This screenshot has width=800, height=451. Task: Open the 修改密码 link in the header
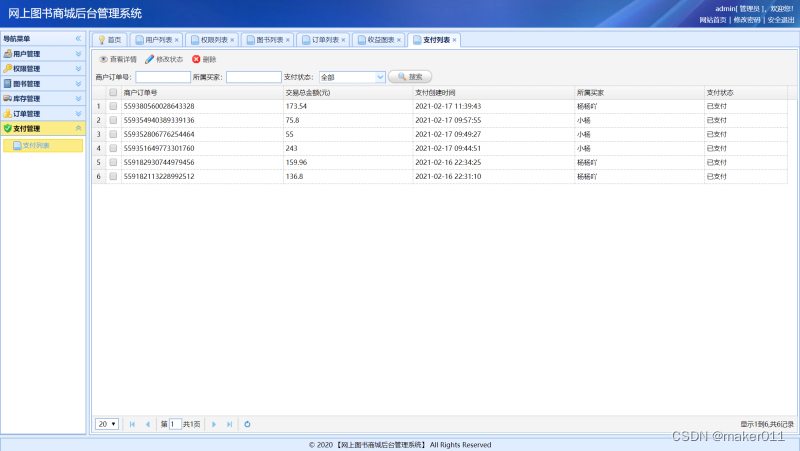747,20
